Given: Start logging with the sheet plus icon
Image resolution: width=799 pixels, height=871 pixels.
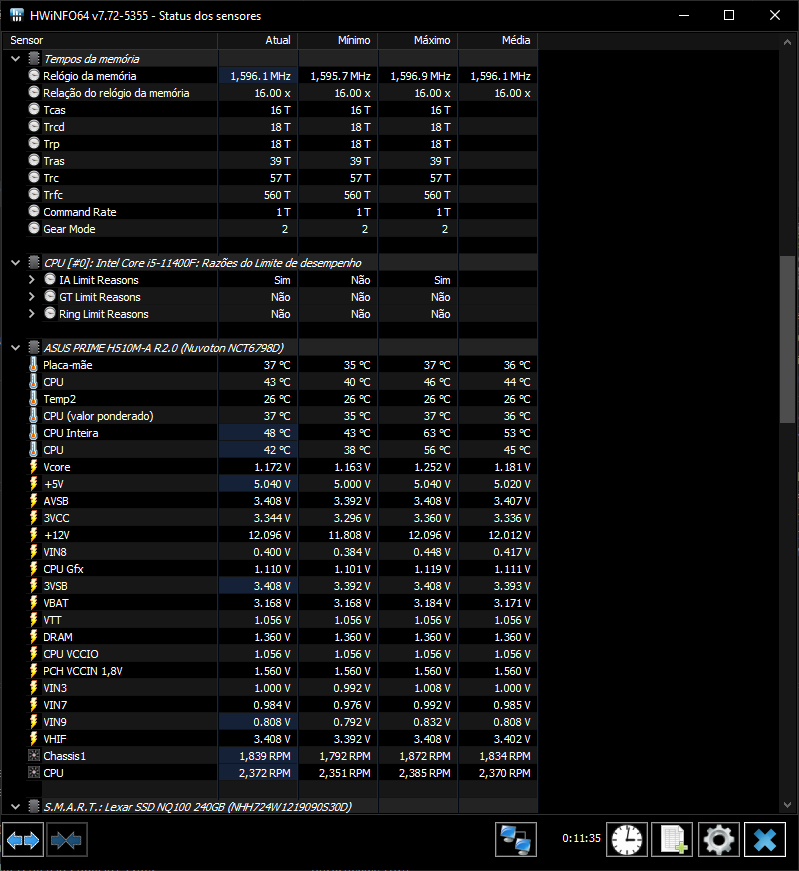Looking at the screenshot, I should coord(672,839).
